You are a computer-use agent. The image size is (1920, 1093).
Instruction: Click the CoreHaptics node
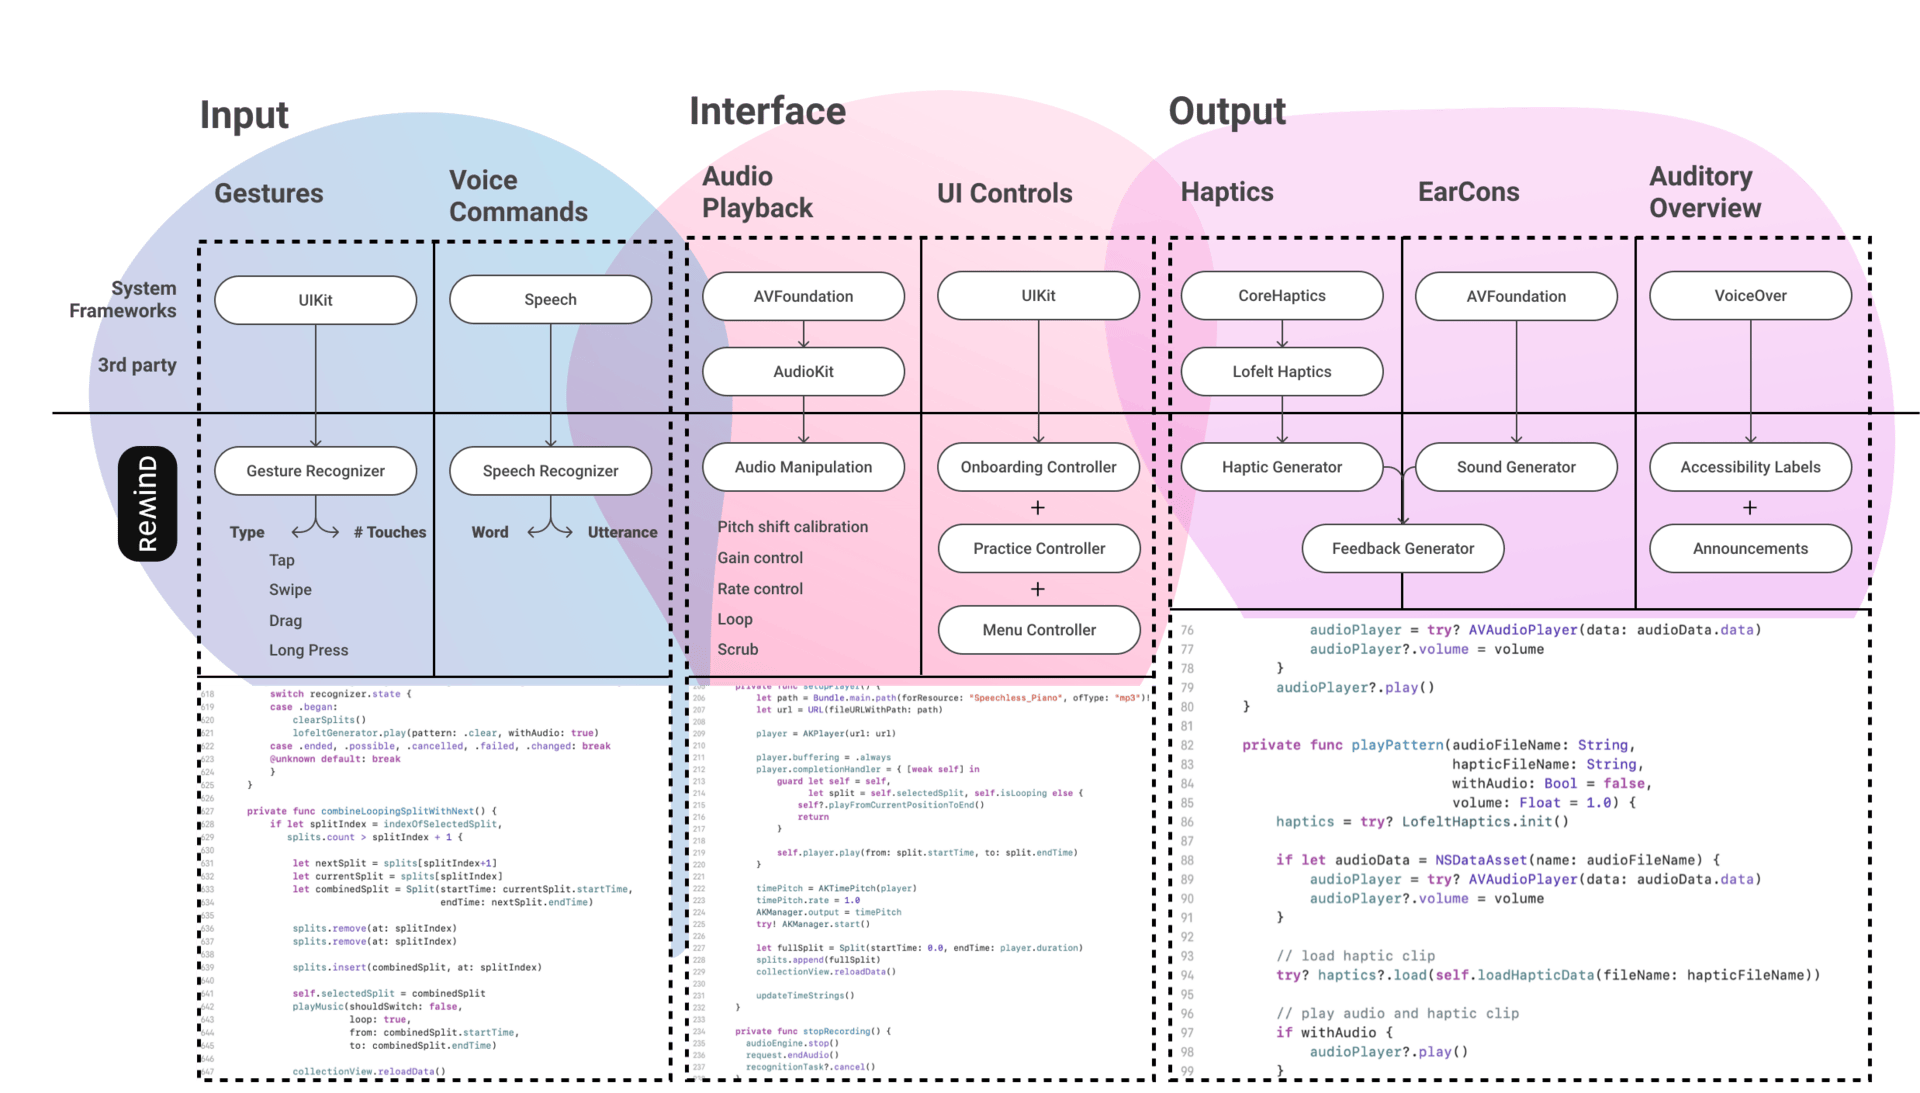click(x=1282, y=295)
